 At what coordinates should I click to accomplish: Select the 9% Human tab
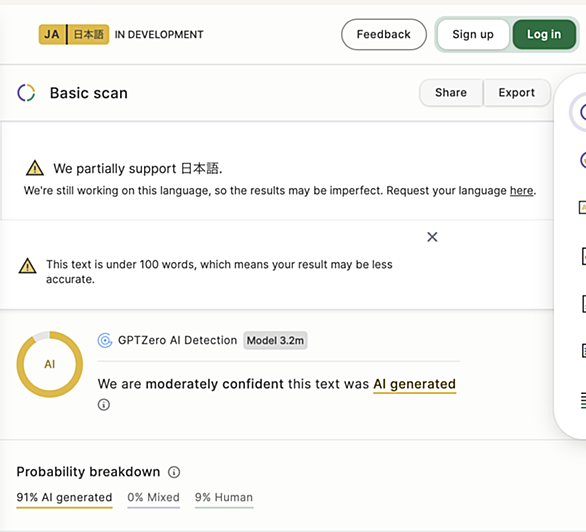pos(224,498)
